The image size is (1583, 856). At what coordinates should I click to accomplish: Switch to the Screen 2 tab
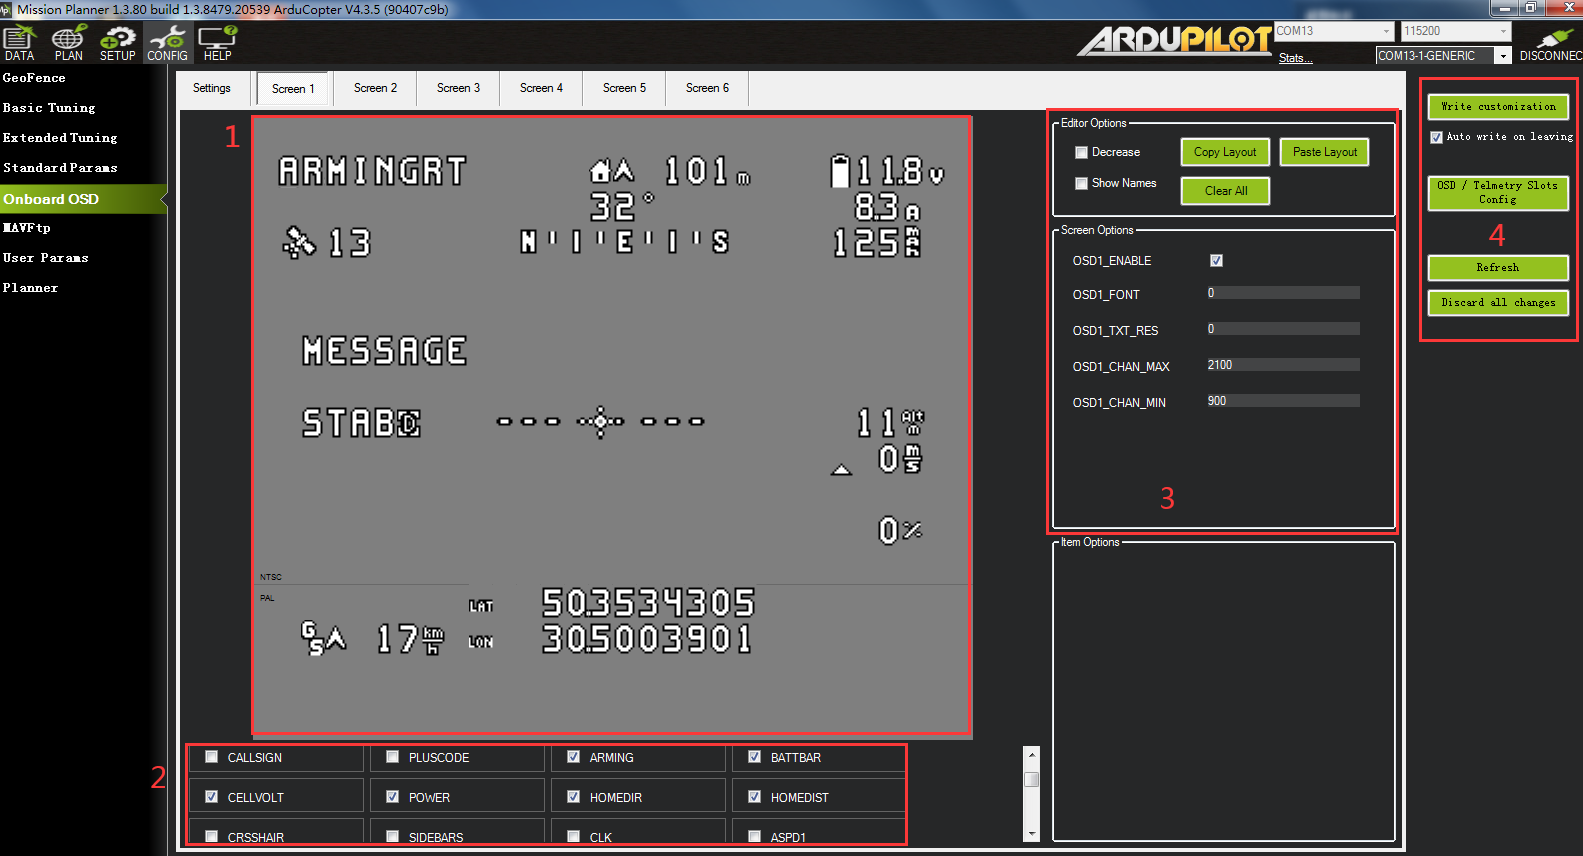375,88
